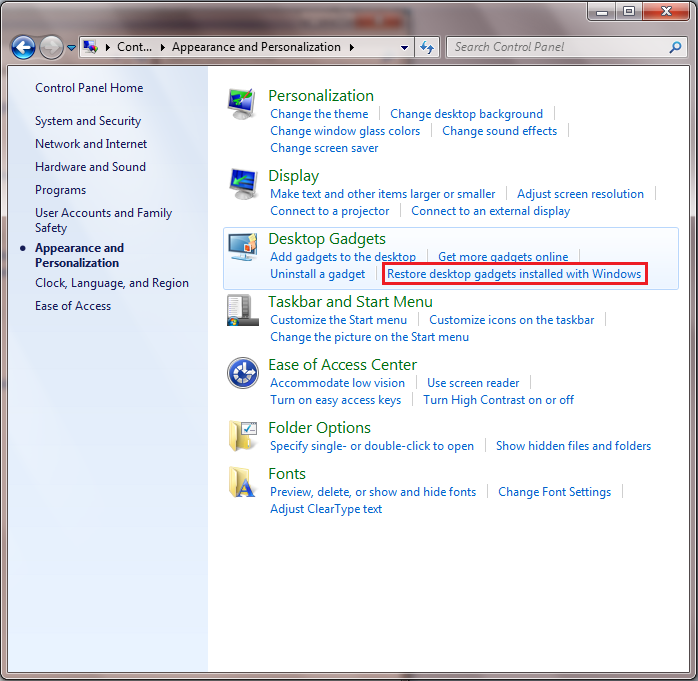Click the Fonts folder icon
This screenshot has height=681, width=698.
click(242, 482)
